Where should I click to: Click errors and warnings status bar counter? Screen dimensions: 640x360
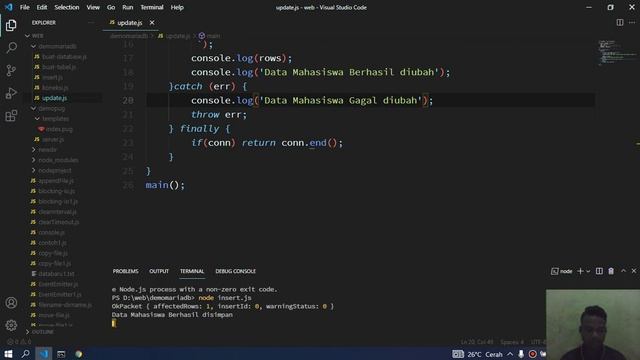tap(19, 342)
